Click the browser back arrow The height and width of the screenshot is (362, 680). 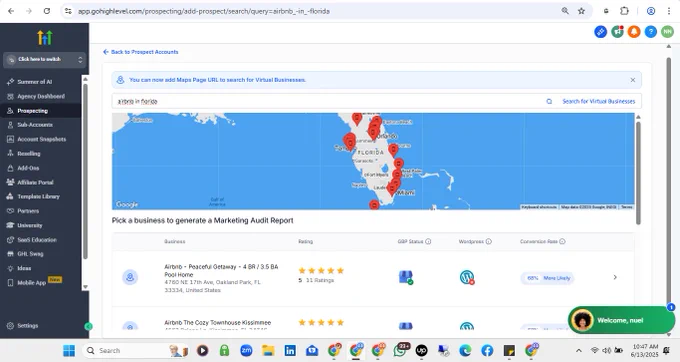(x=11, y=11)
